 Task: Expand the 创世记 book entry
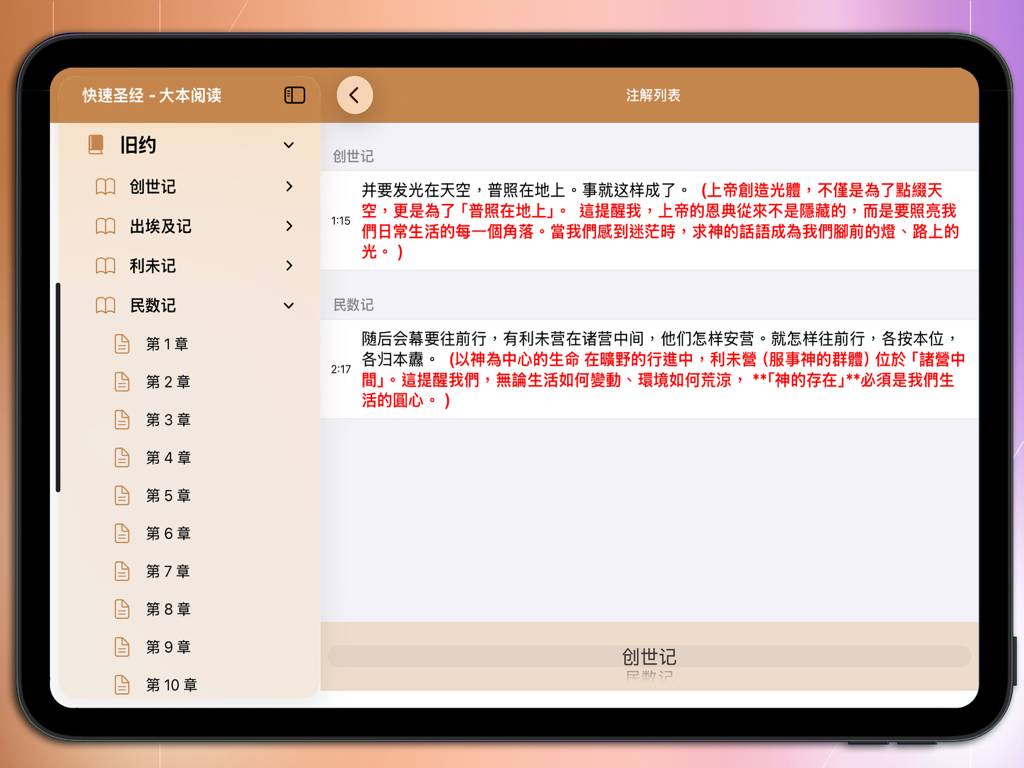pos(289,187)
